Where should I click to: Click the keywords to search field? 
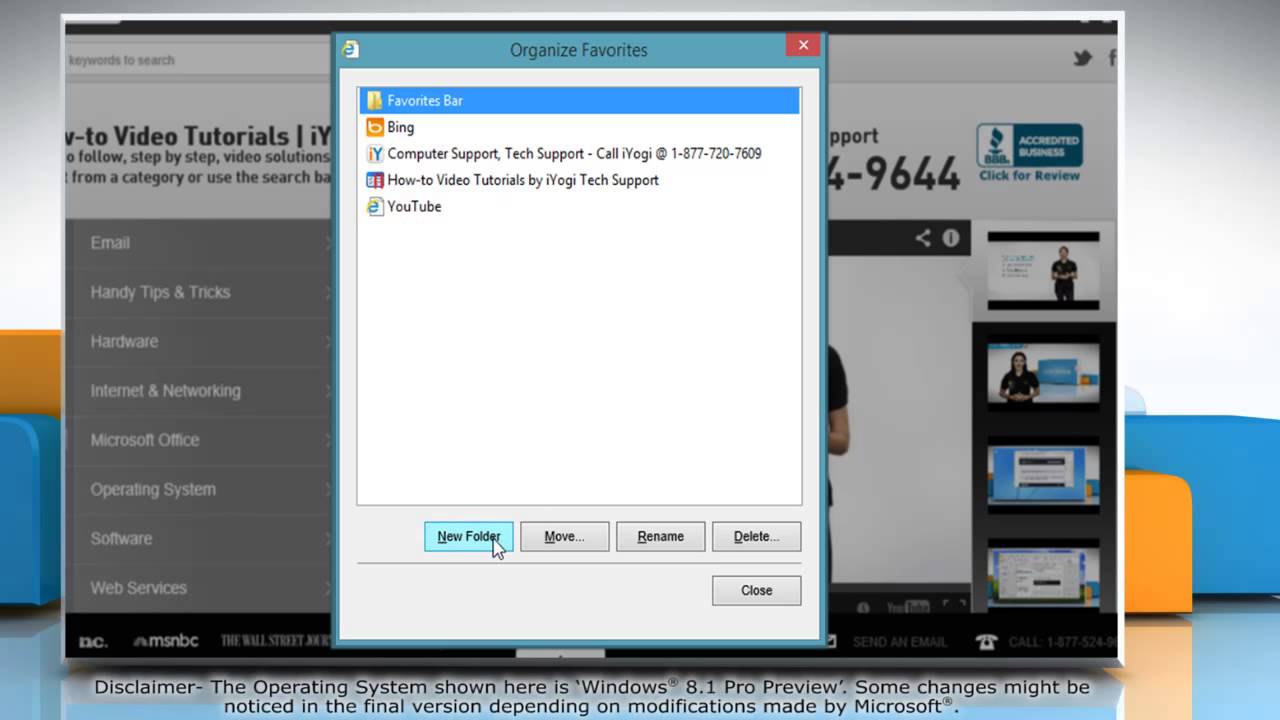198,60
